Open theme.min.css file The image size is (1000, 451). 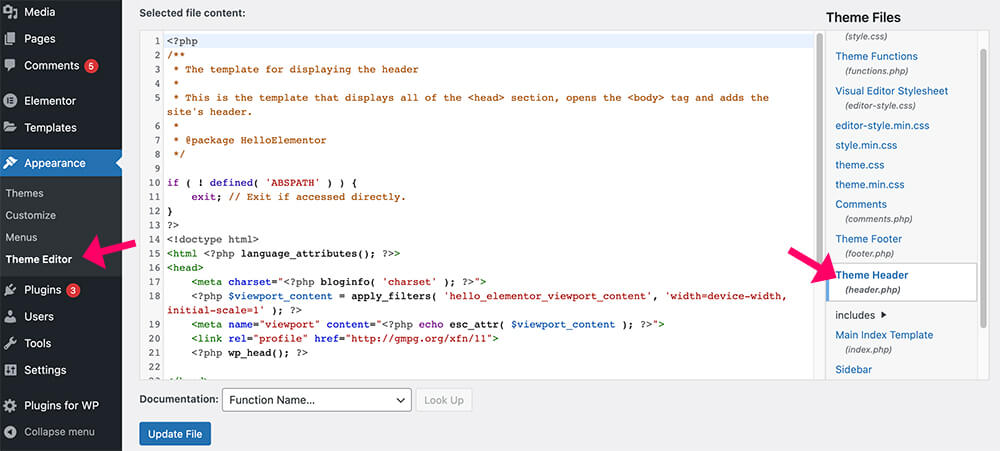[870, 185]
